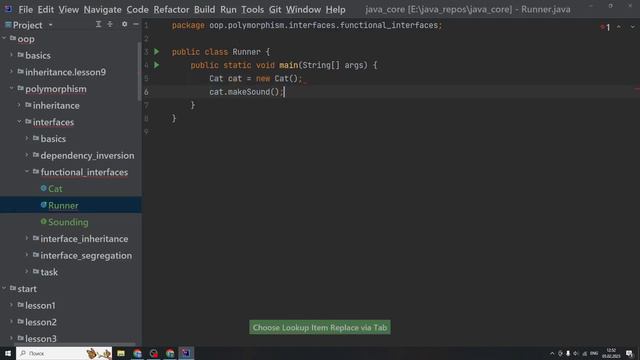Collapse the functional_interfaces folder
640x360 pixels.
[x=27, y=172]
